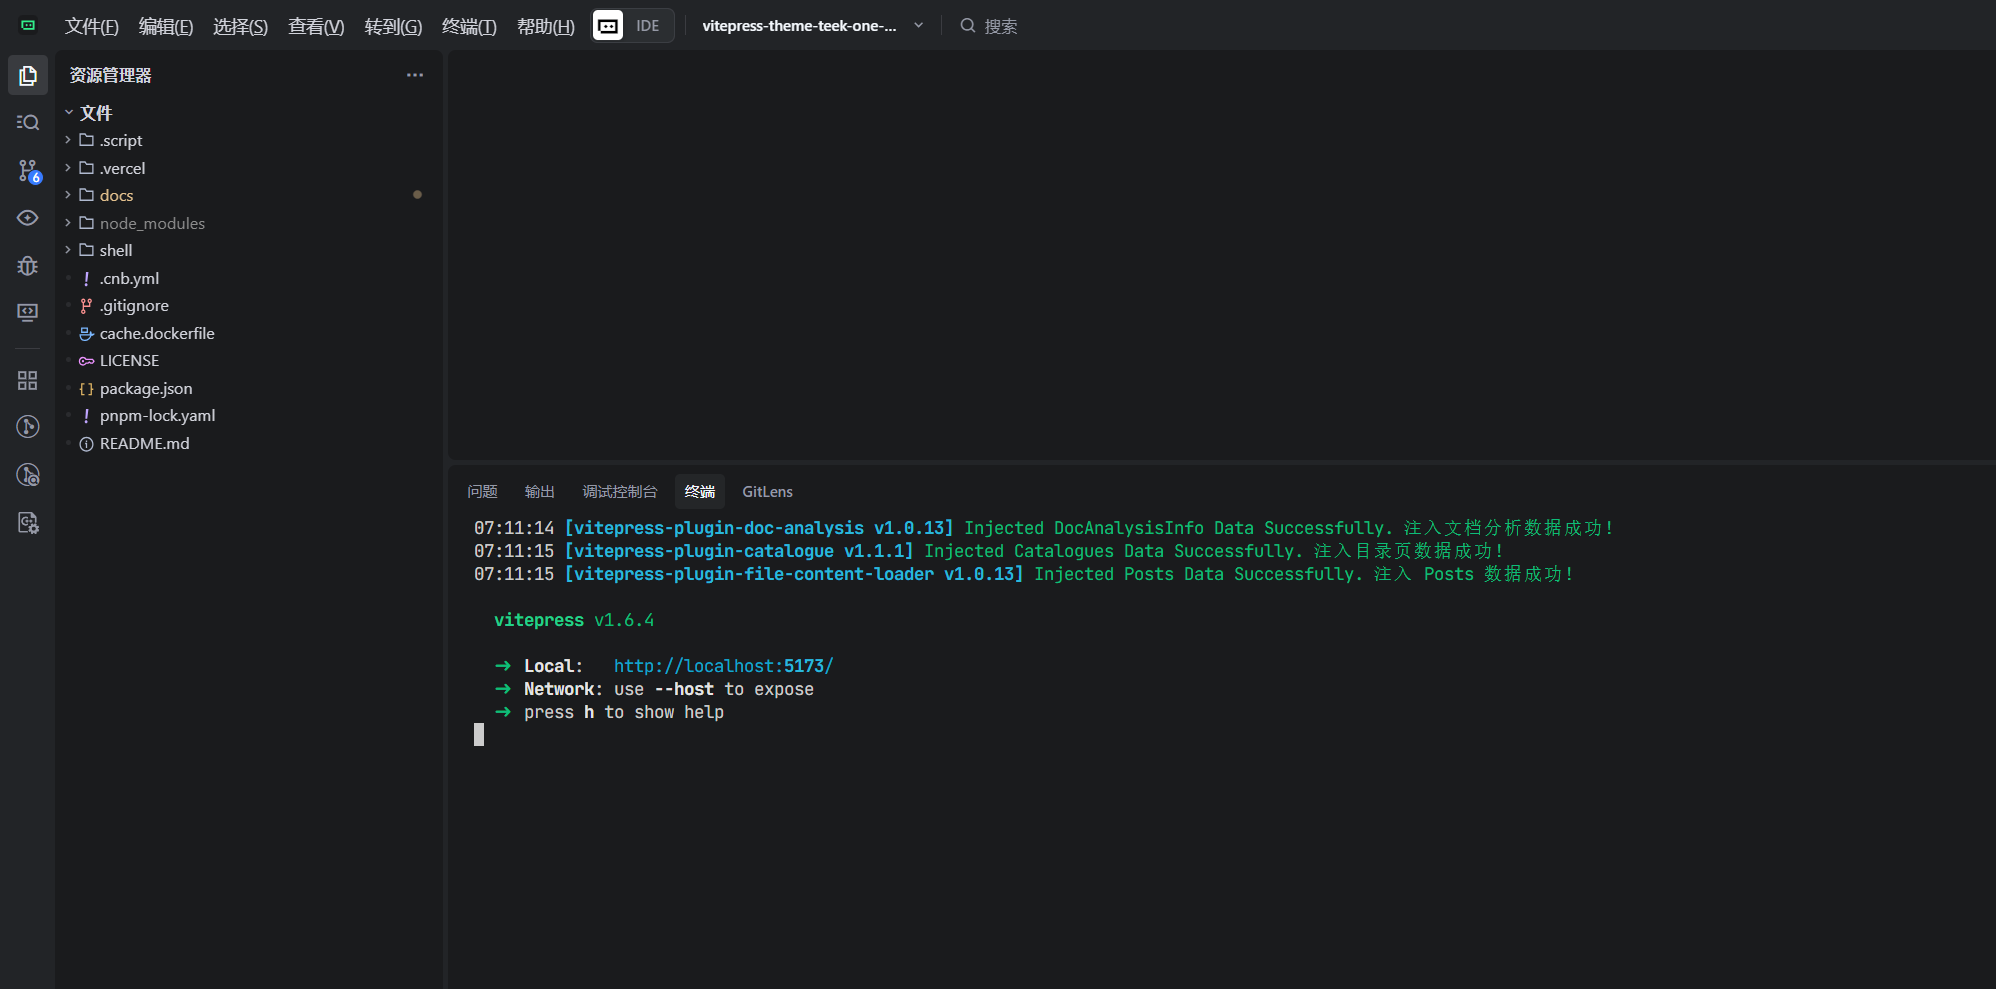The image size is (1996, 989).
Task: Expand the .vercel folder
Action: click(68, 168)
